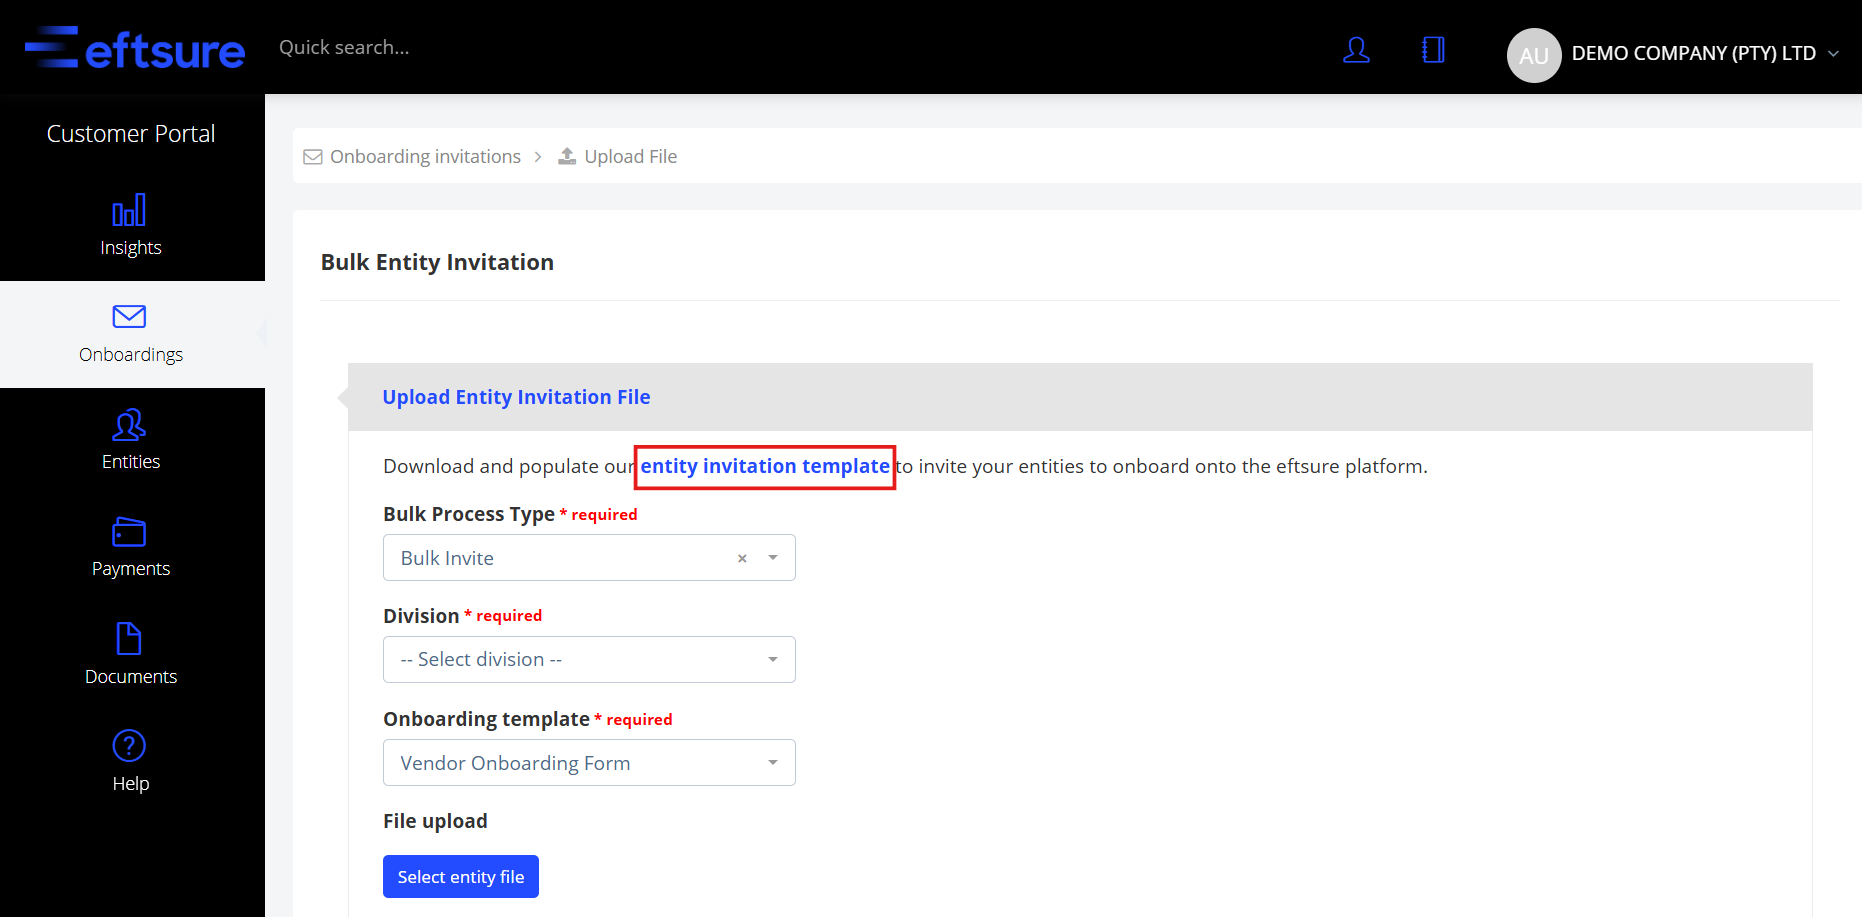This screenshot has height=917, width=1862.
Task: Select the Payments wallet icon
Action: (129, 532)
